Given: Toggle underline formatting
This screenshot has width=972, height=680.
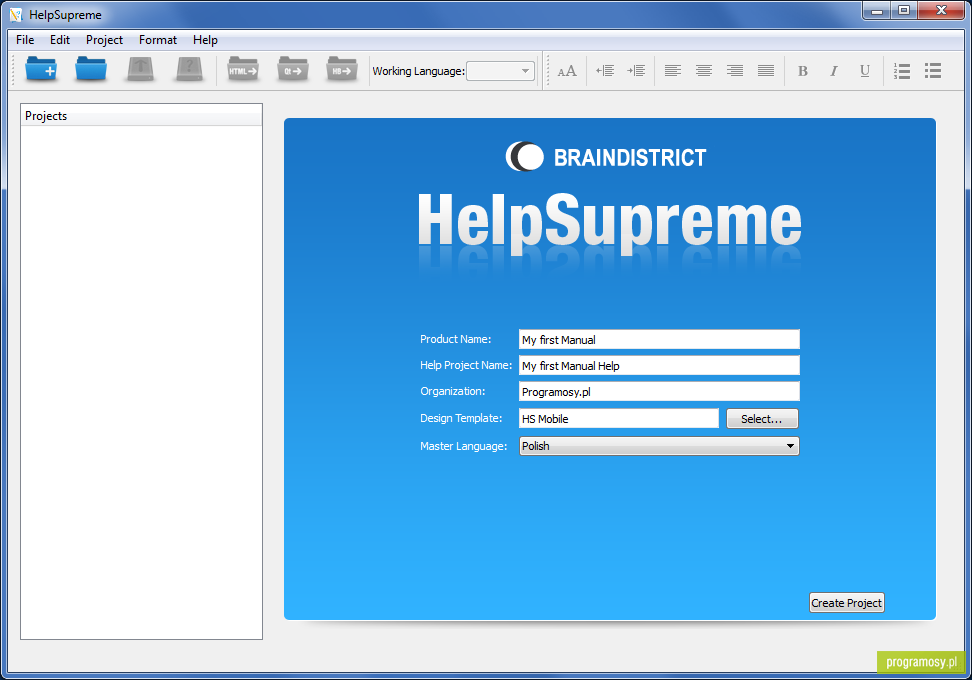Looking at the screenshot, I should 865,71.
